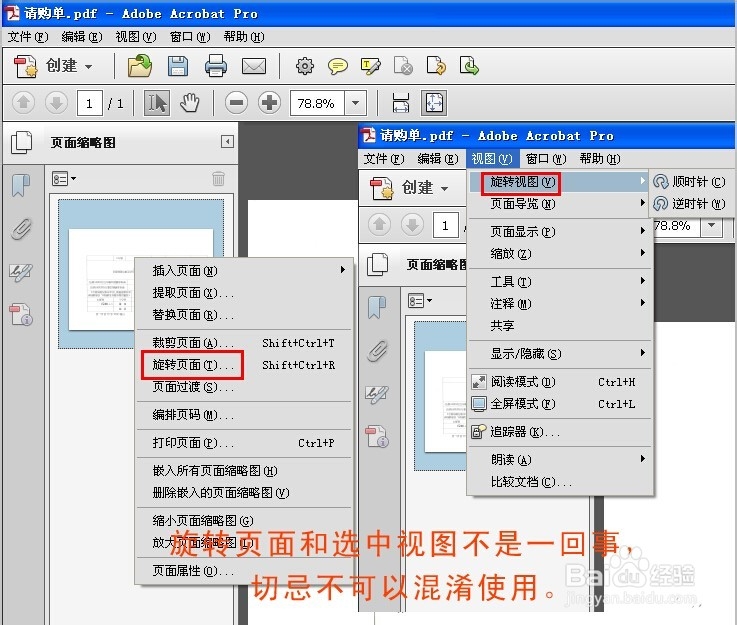Send by email using the envelope icon
This screenshot has width=737, height=625.
(x=254, y=66)
